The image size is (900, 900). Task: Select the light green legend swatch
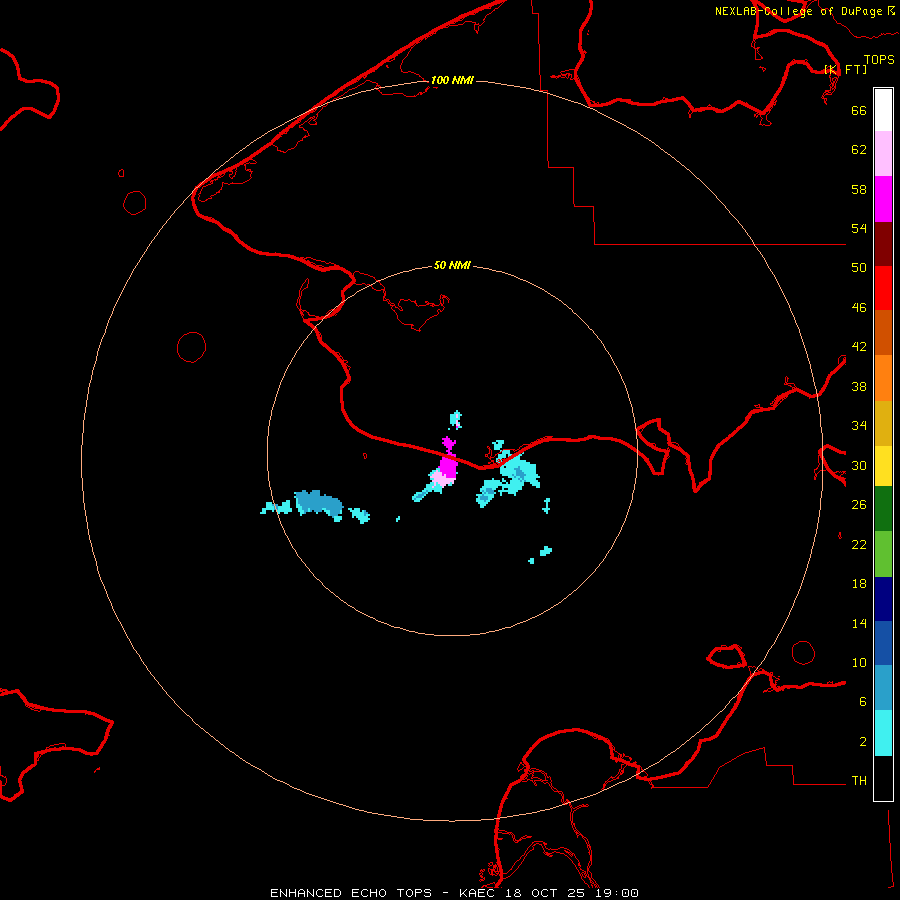[883, 554]
